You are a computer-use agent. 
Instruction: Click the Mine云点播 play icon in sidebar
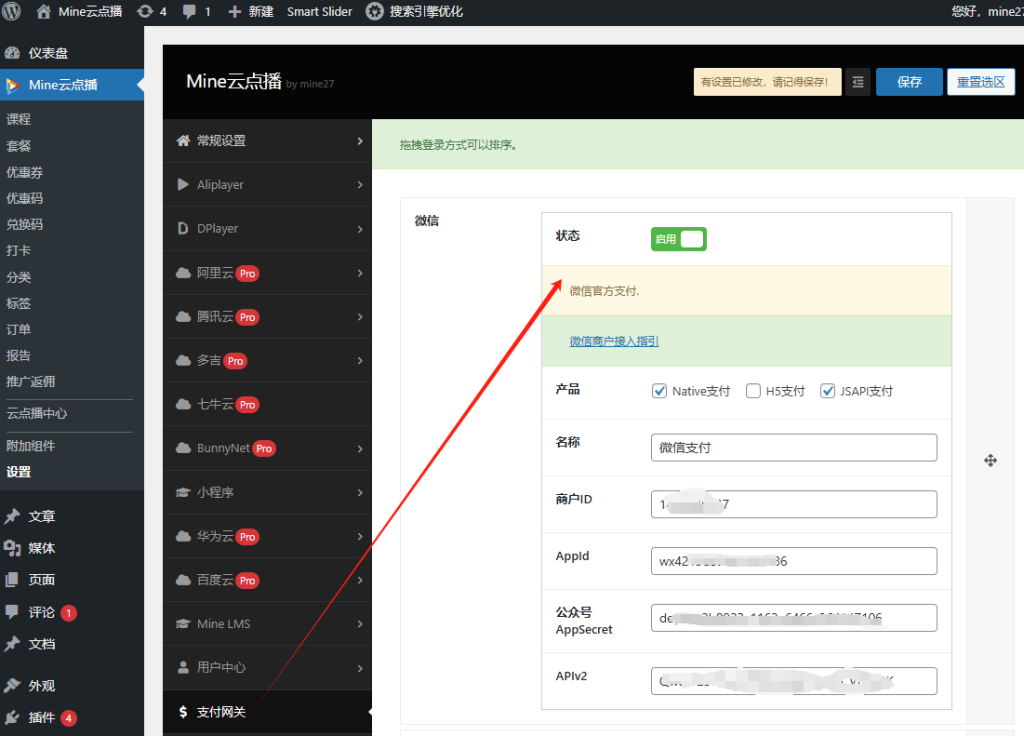coord(12,85)
